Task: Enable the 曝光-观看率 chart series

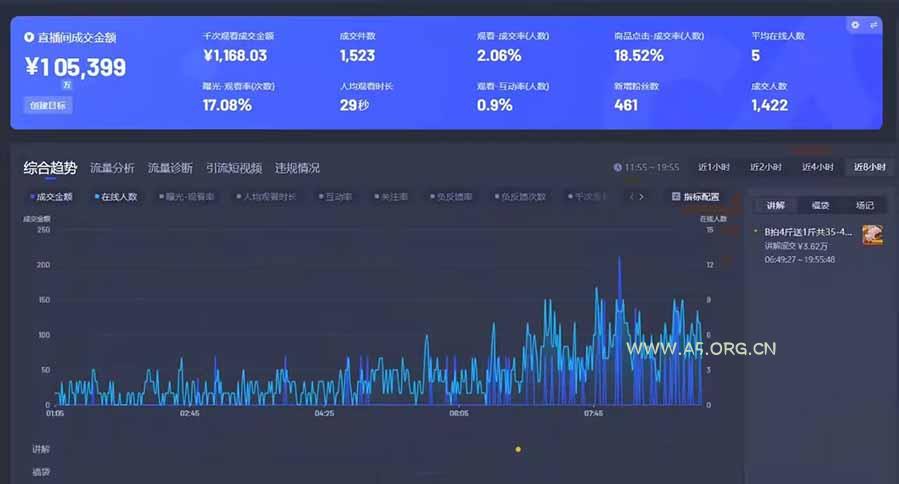Action: pyautogui.click(x=186, y=197)
